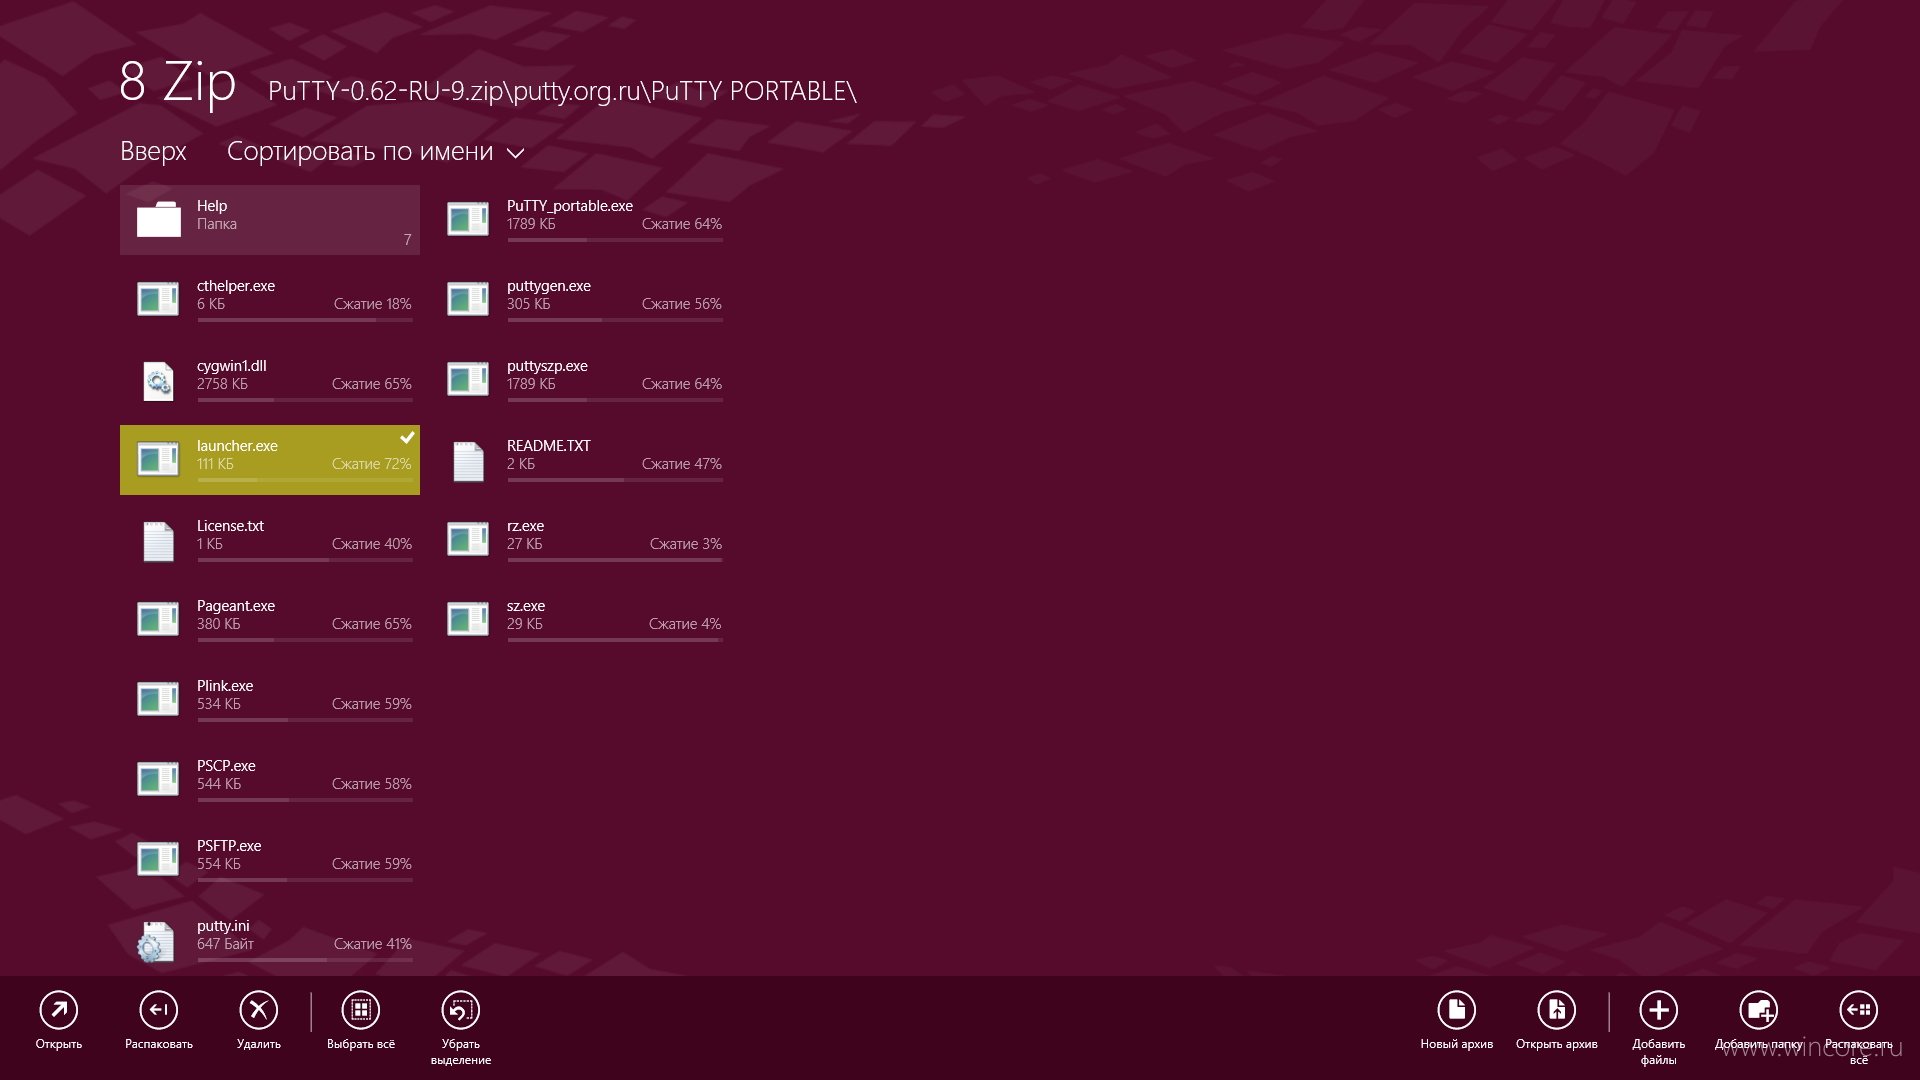Click the Сжатие 18% label of cthelper.exe
Screen dimensions: 1920x1080
pos(372,304)
